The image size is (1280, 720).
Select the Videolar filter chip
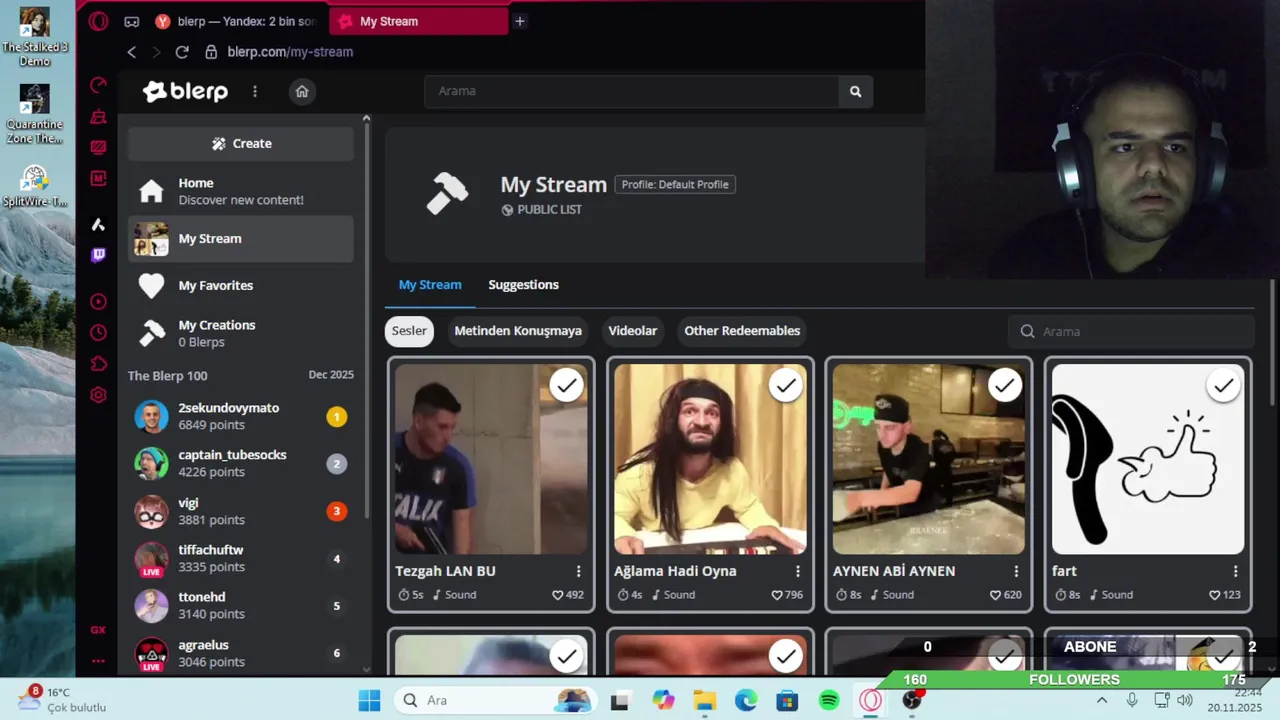633,331
